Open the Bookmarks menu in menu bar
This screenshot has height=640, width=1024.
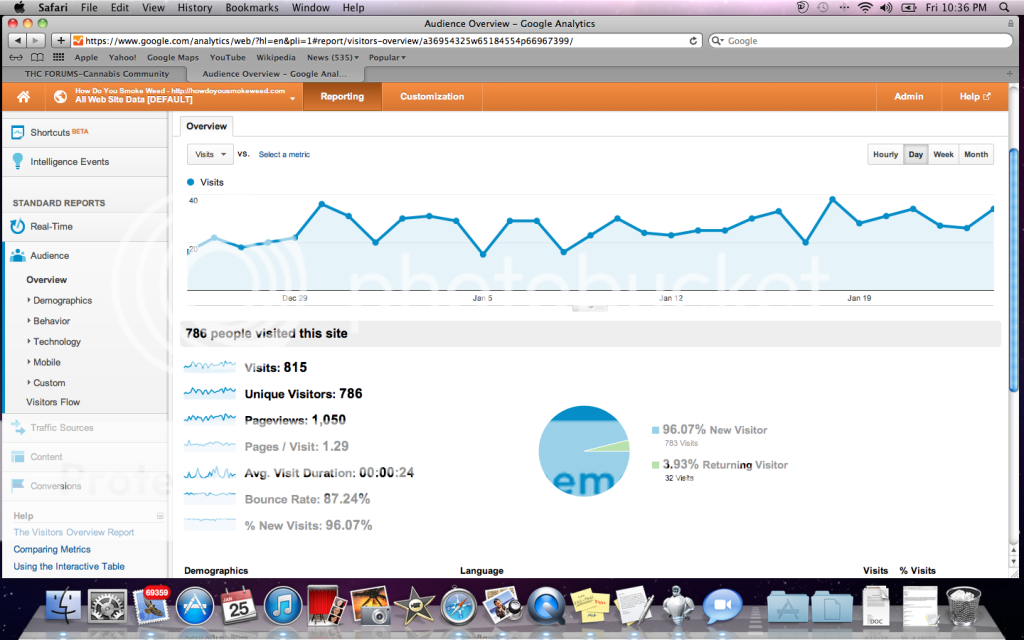[251, 8]
